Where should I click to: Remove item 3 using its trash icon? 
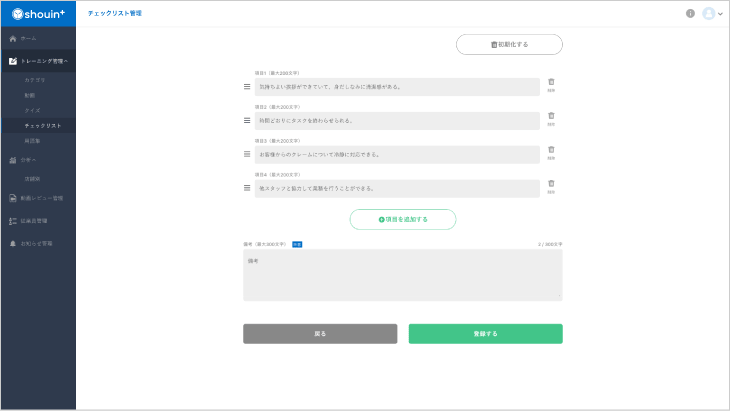(551, 150)
